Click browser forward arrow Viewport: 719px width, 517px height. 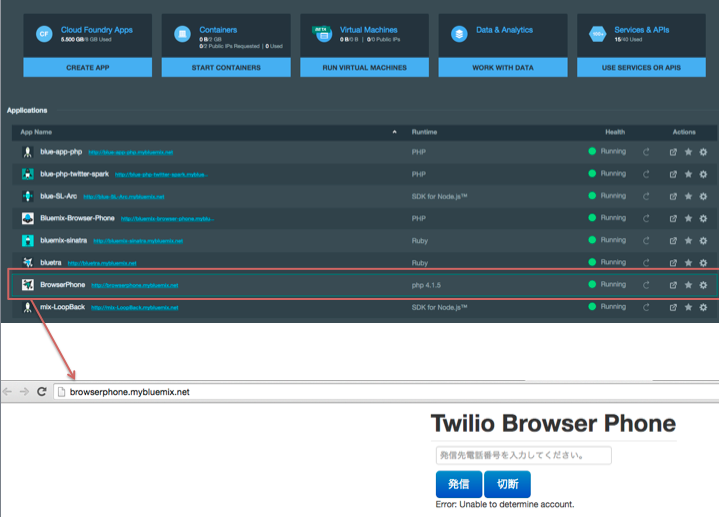(24, 392)
